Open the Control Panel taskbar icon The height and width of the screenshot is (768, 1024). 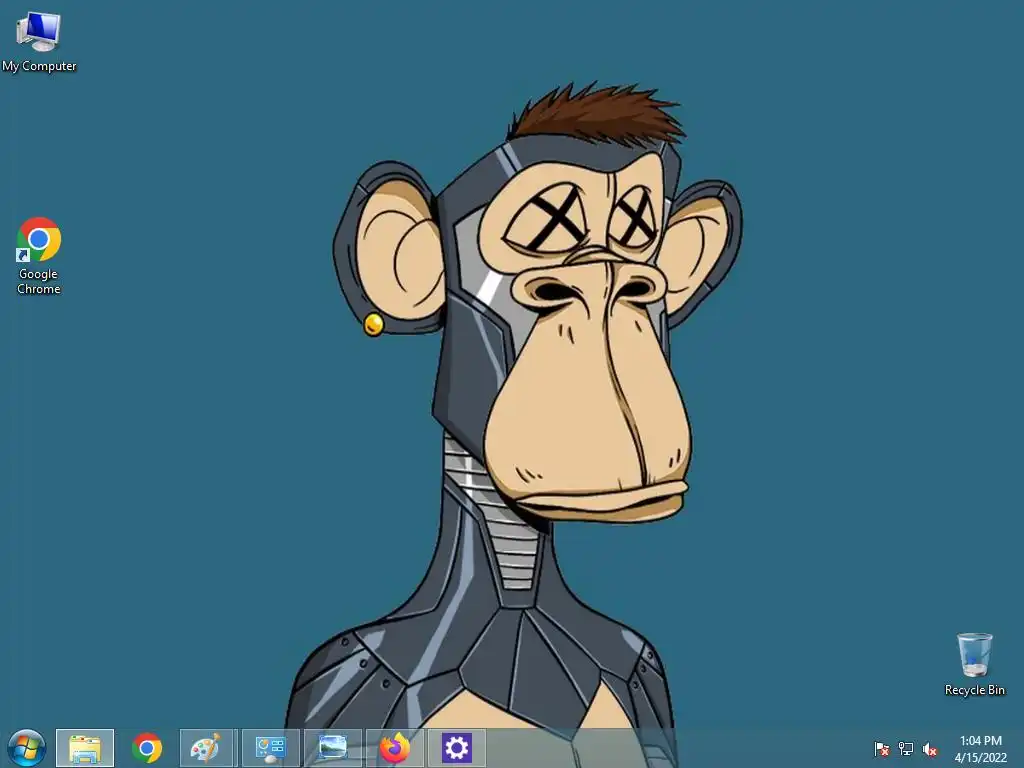pos(270,748)
